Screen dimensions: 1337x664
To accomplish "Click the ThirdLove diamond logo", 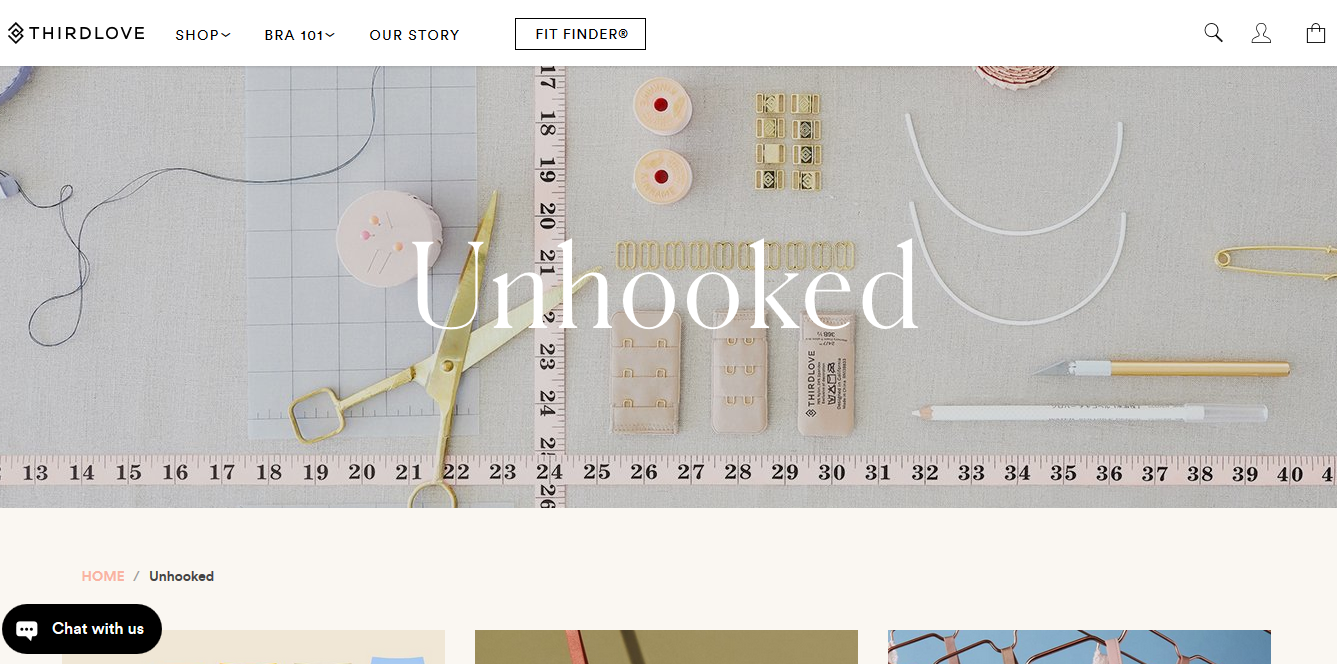I will [16, 33].
